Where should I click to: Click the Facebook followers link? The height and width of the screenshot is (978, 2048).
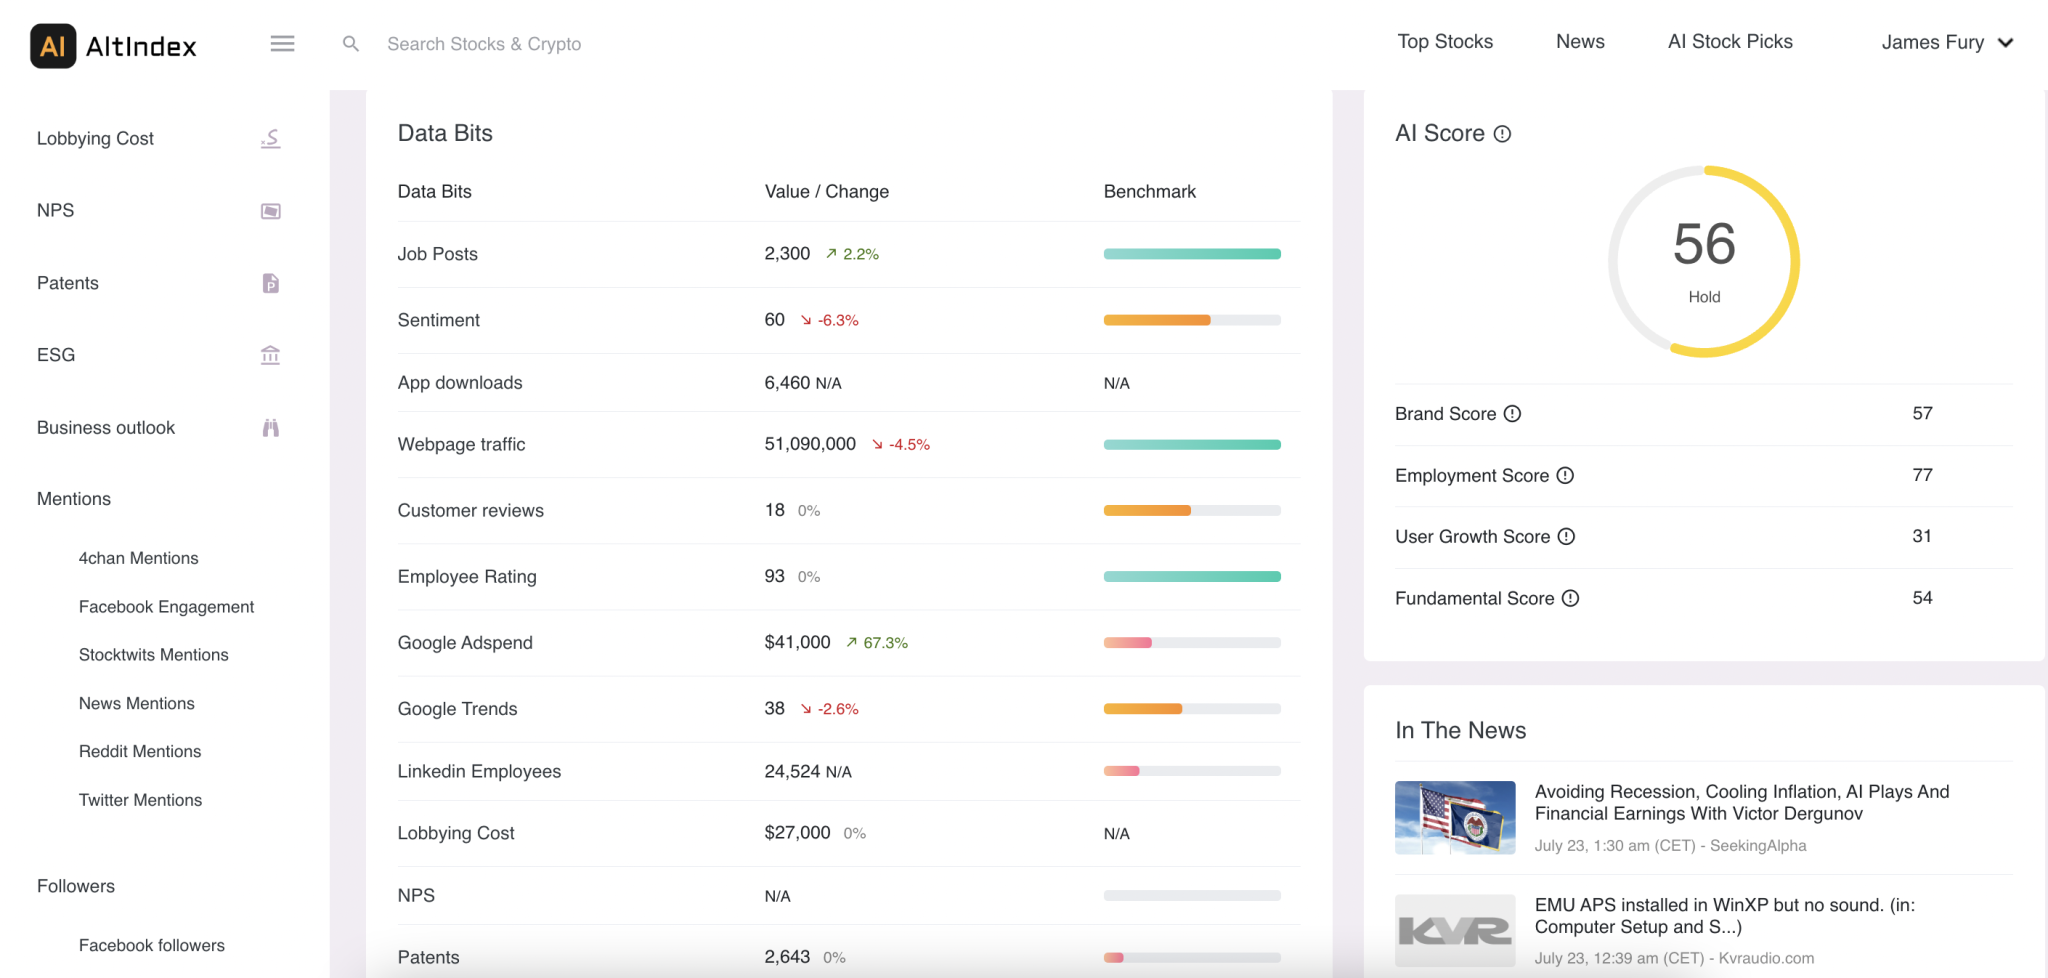pos(151,945)
